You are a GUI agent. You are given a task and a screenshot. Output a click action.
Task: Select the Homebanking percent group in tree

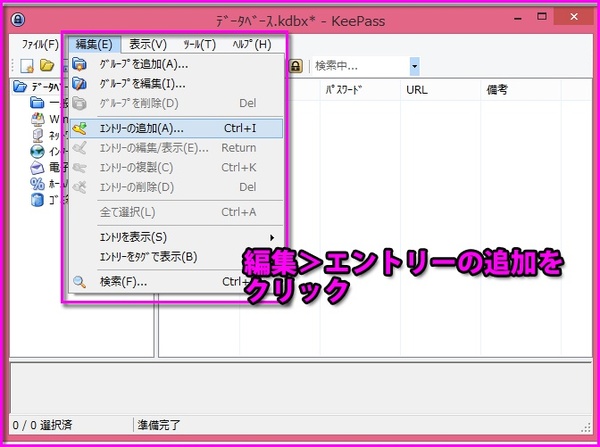tap(37, 184)
